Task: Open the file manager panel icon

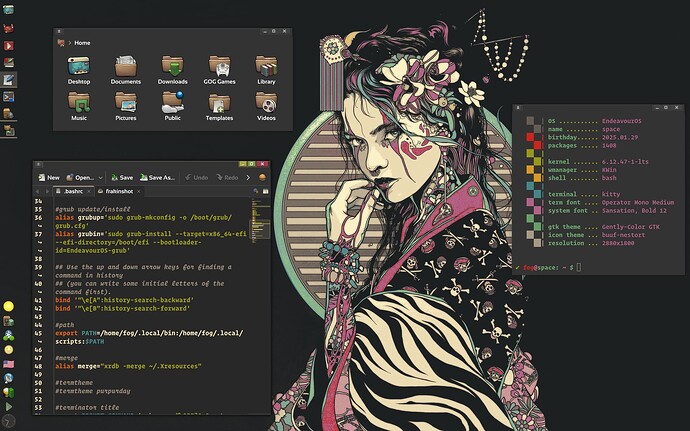Action: point(8,130)
